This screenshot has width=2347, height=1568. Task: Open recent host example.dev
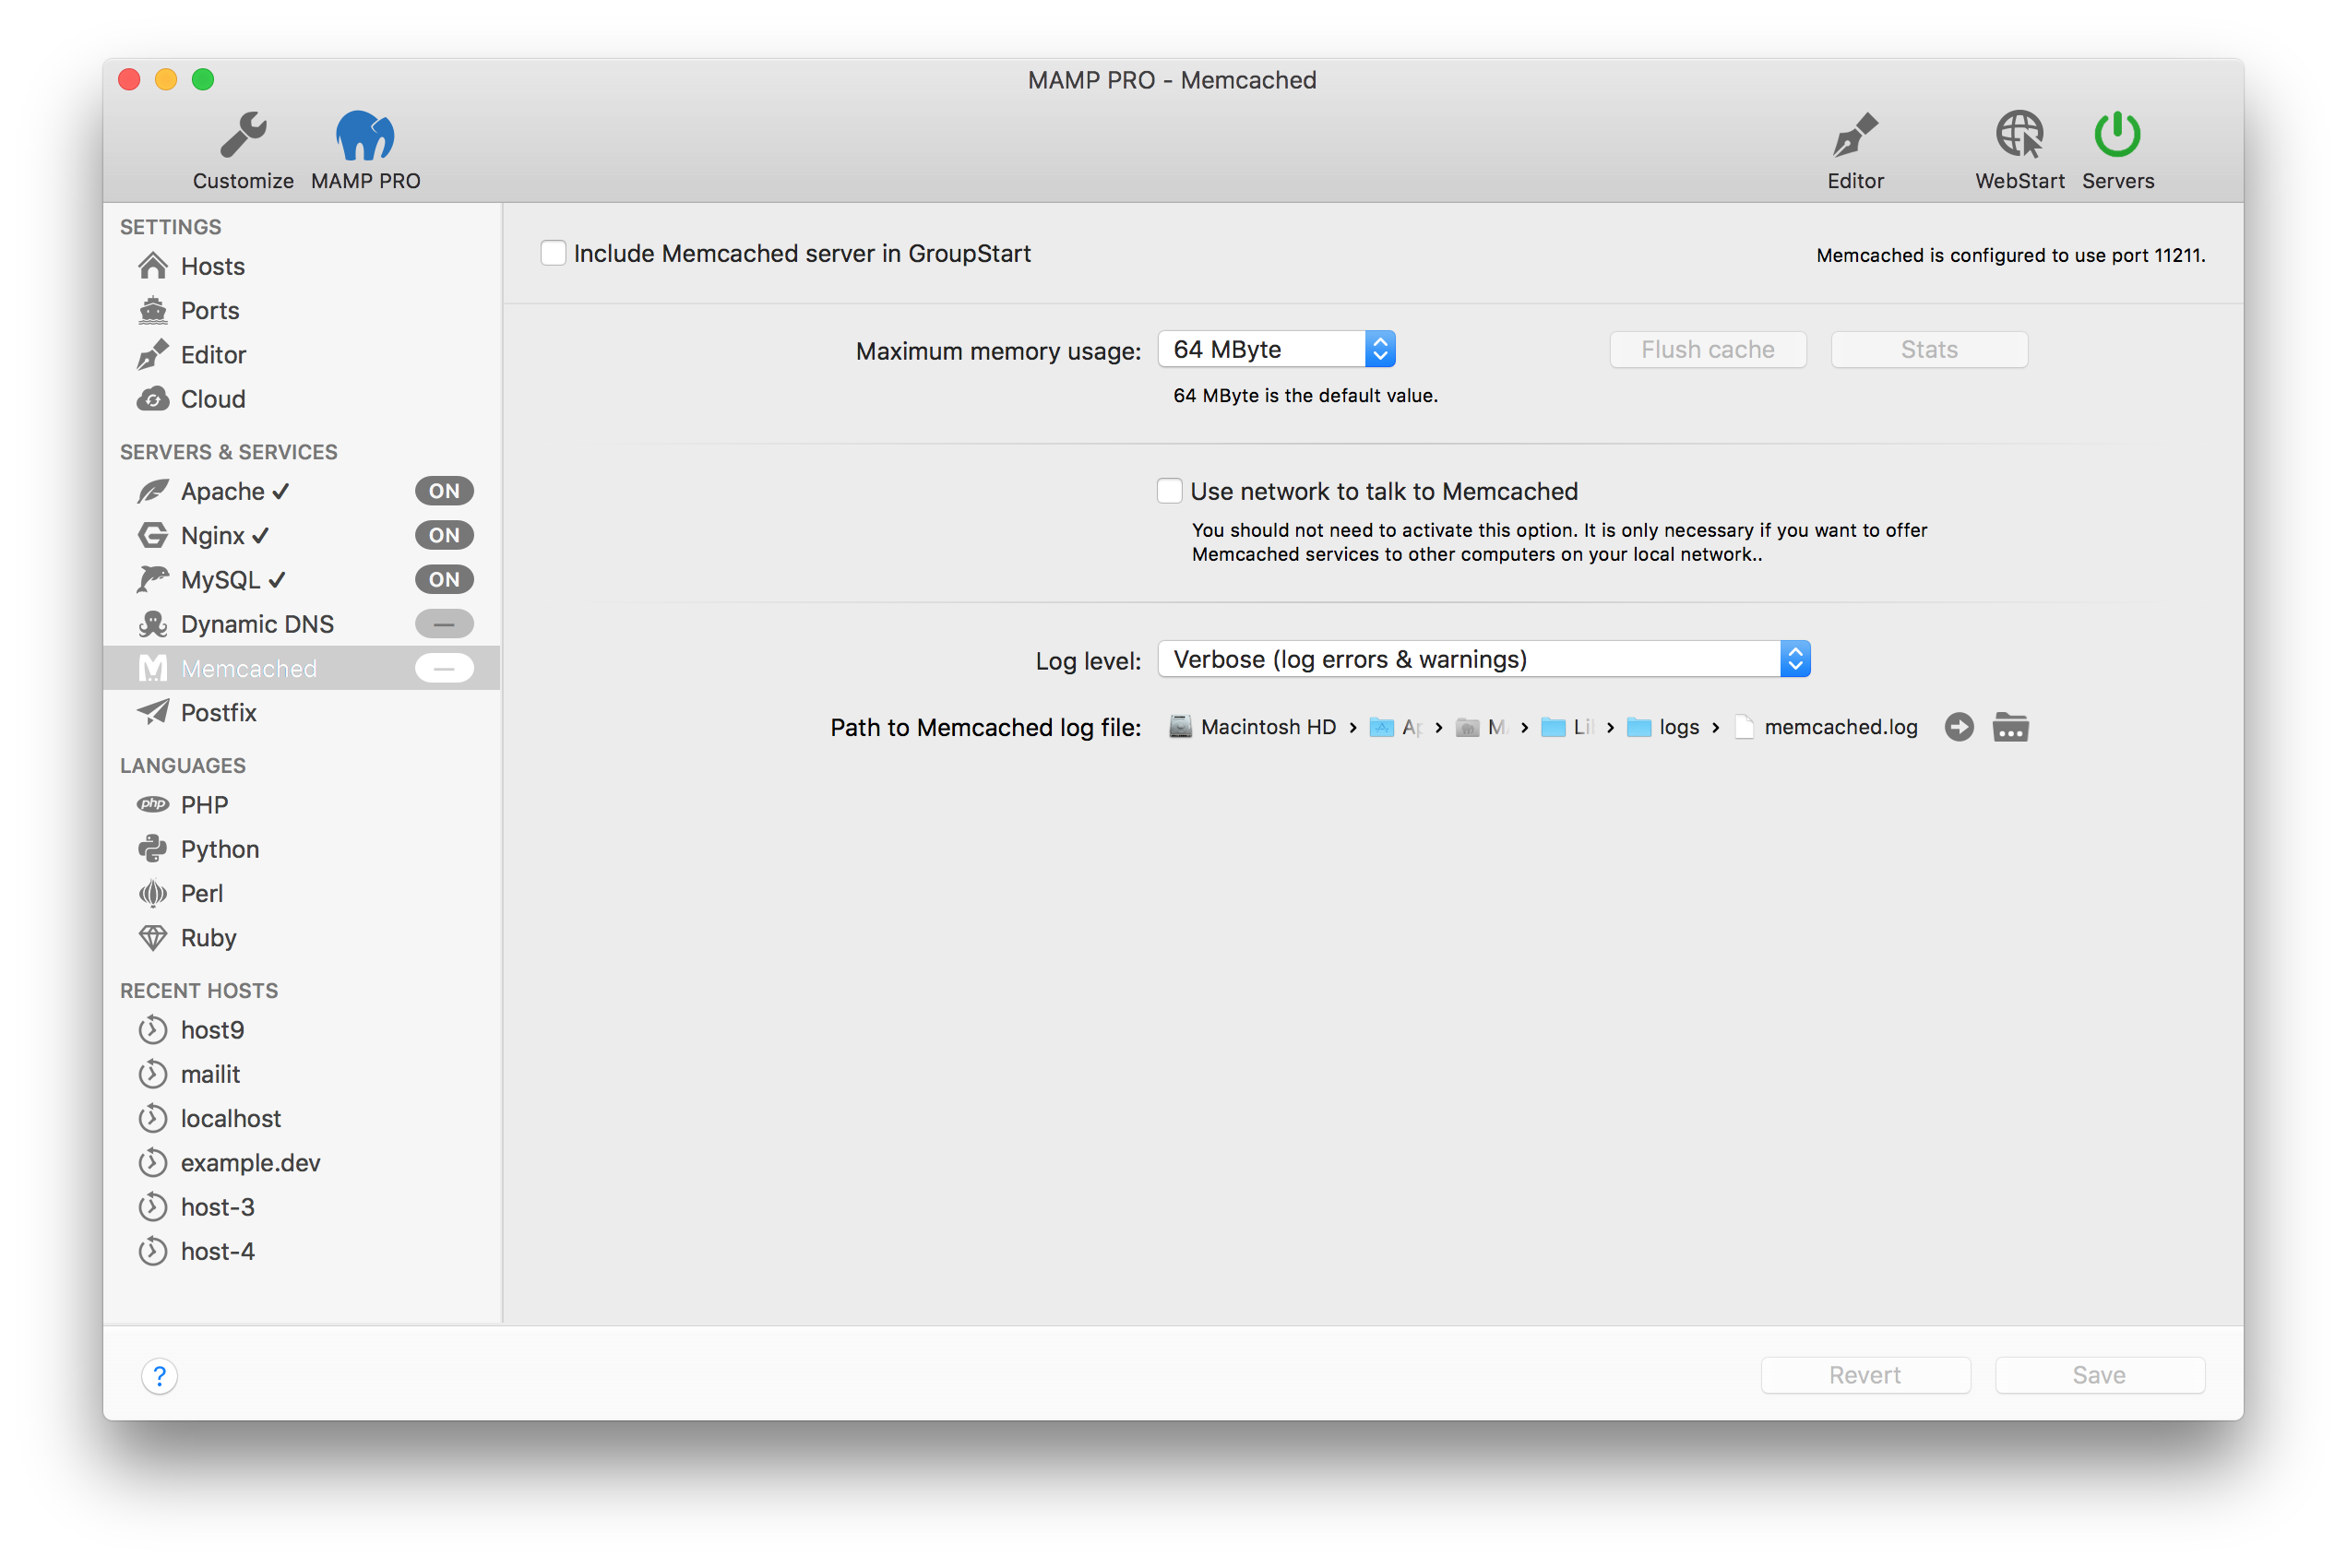pyautogui.click(x=302, y=1162)
